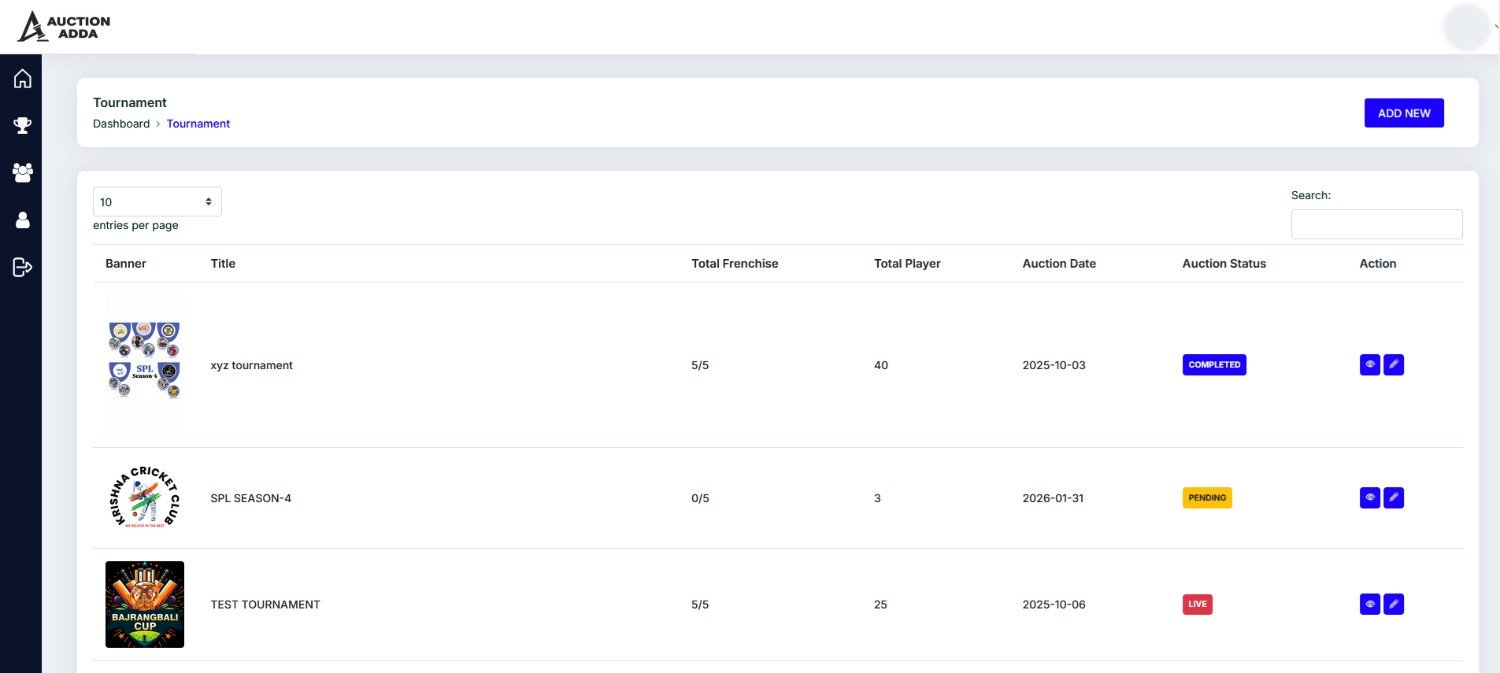Screen dimensions: 1500x673
Task: Go to Dashboard breadcrumb link
Action: [x=121, y=124]
